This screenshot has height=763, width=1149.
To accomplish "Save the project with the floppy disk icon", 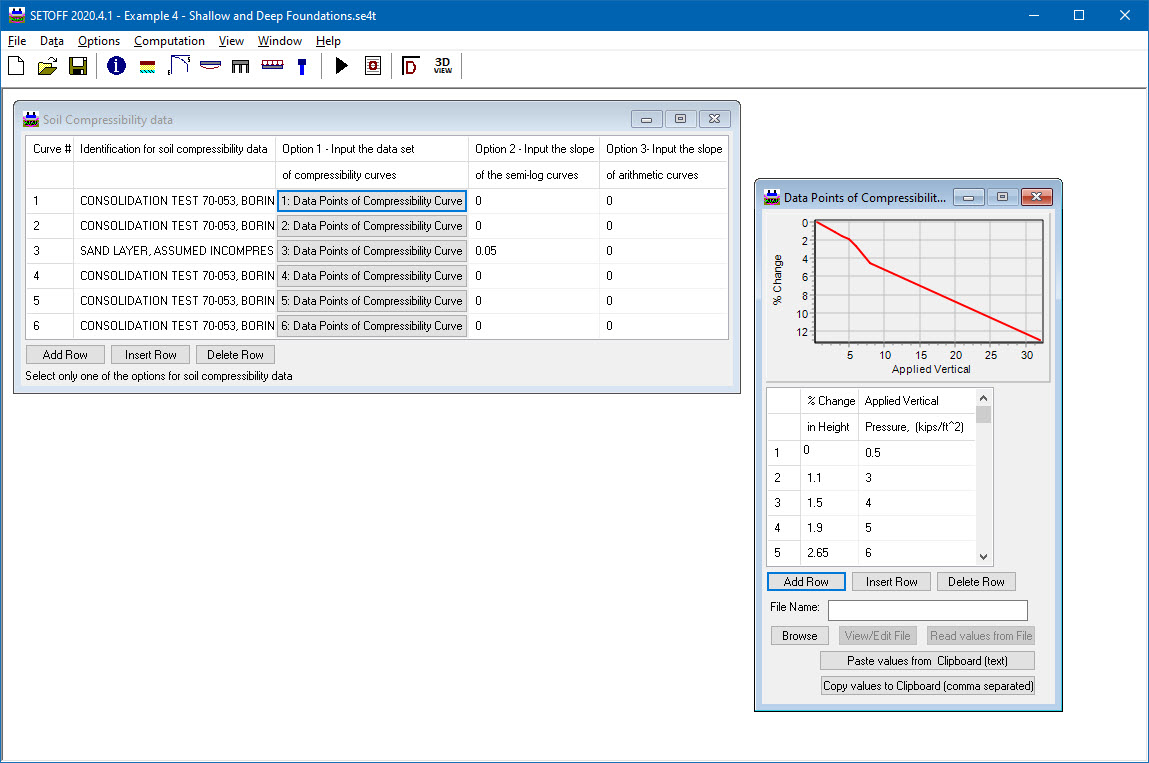I will pyautogui.click(x=78, y=67).
